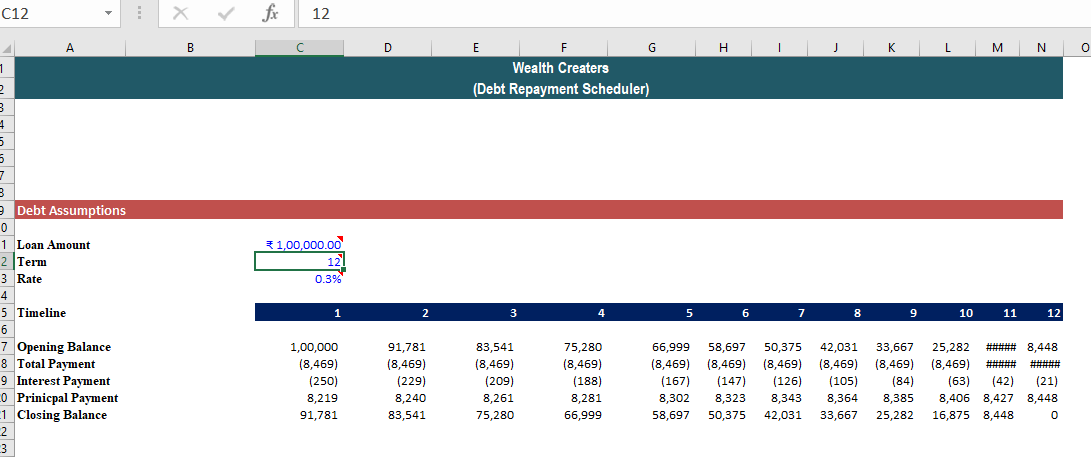Image resolution: width=1091 pixels, height=457 pixels.
Task: Click the Interest Payment row label
Action: point(63,381)
